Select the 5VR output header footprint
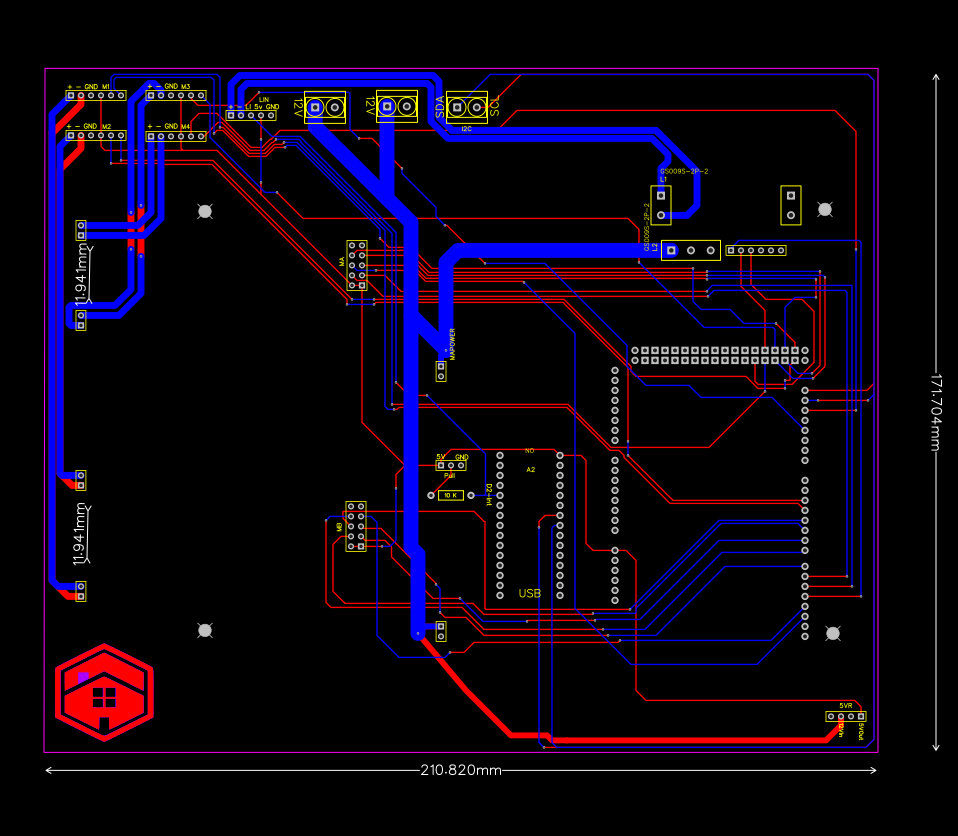 (x=845, y=716)
